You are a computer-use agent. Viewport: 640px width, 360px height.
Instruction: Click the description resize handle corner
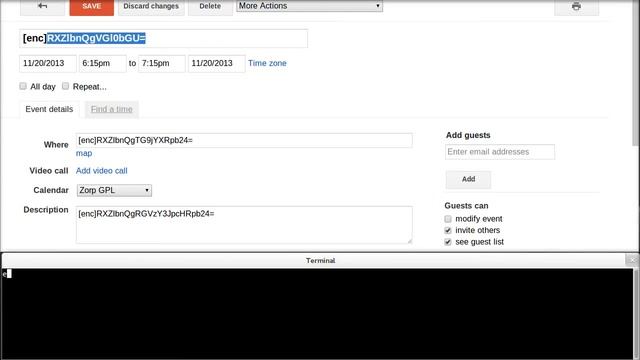click(x=409, y=241)
